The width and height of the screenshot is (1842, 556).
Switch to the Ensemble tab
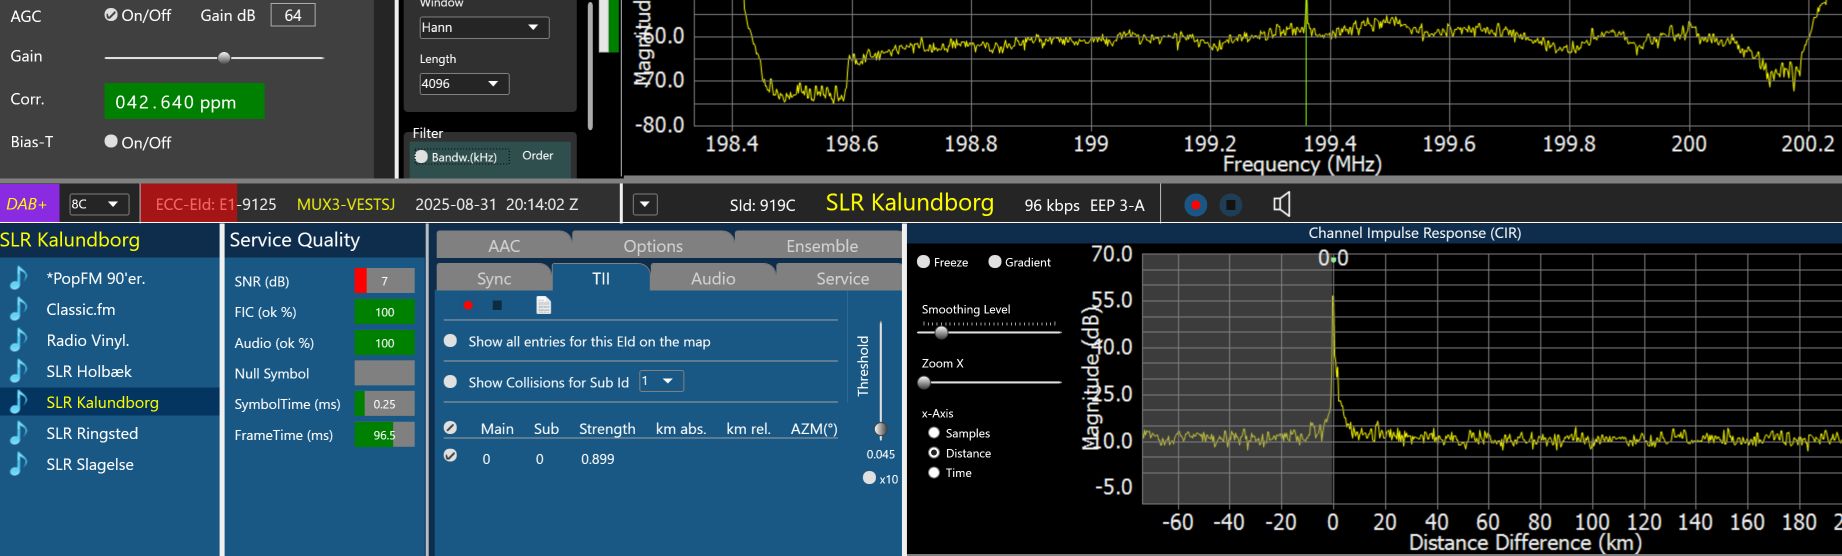(x=821, y=246)
